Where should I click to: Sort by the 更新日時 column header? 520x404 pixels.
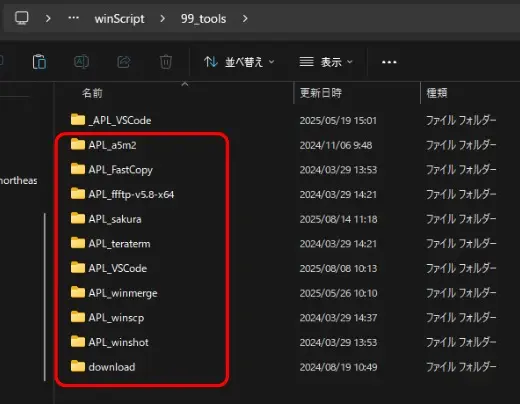tap(321, 93)
